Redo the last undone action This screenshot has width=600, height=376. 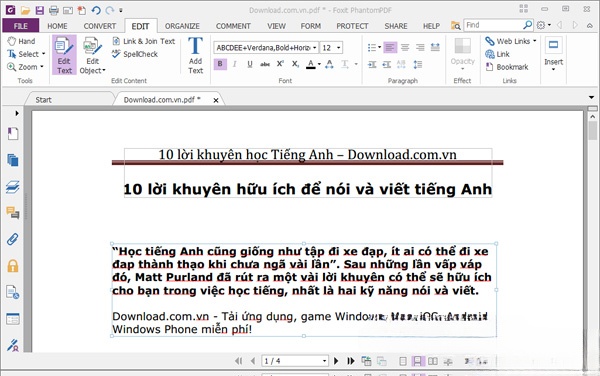(110, 10)
